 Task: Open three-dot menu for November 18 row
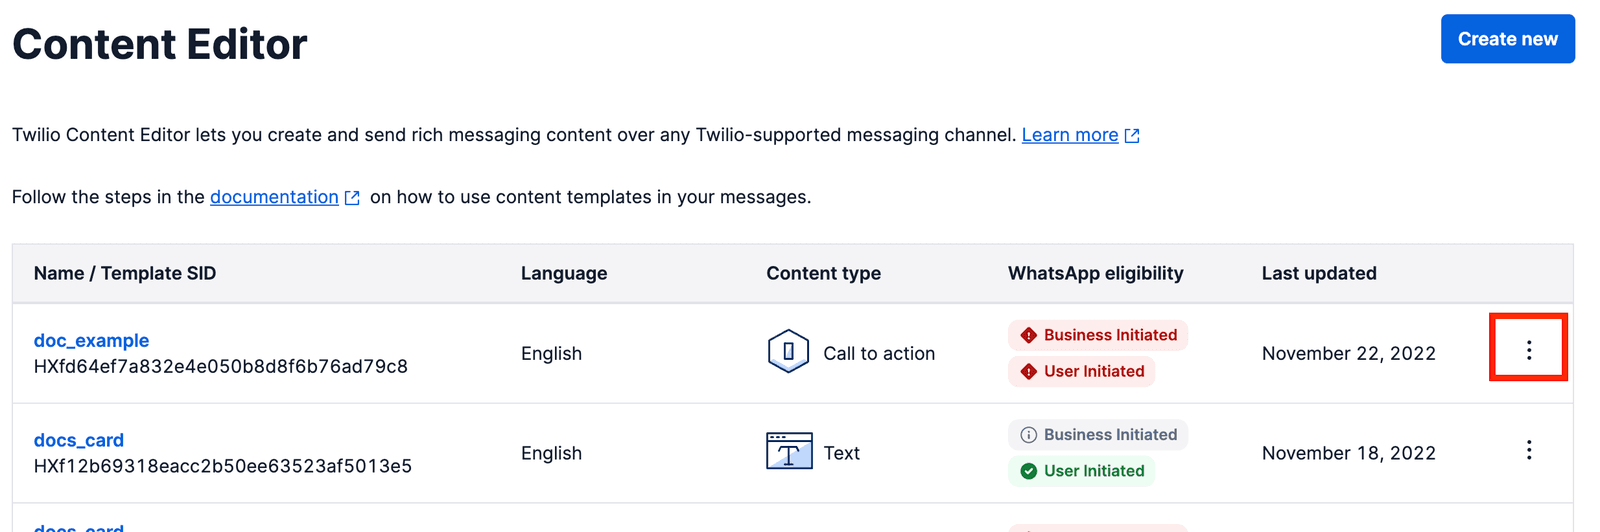tap(1528, 450)
